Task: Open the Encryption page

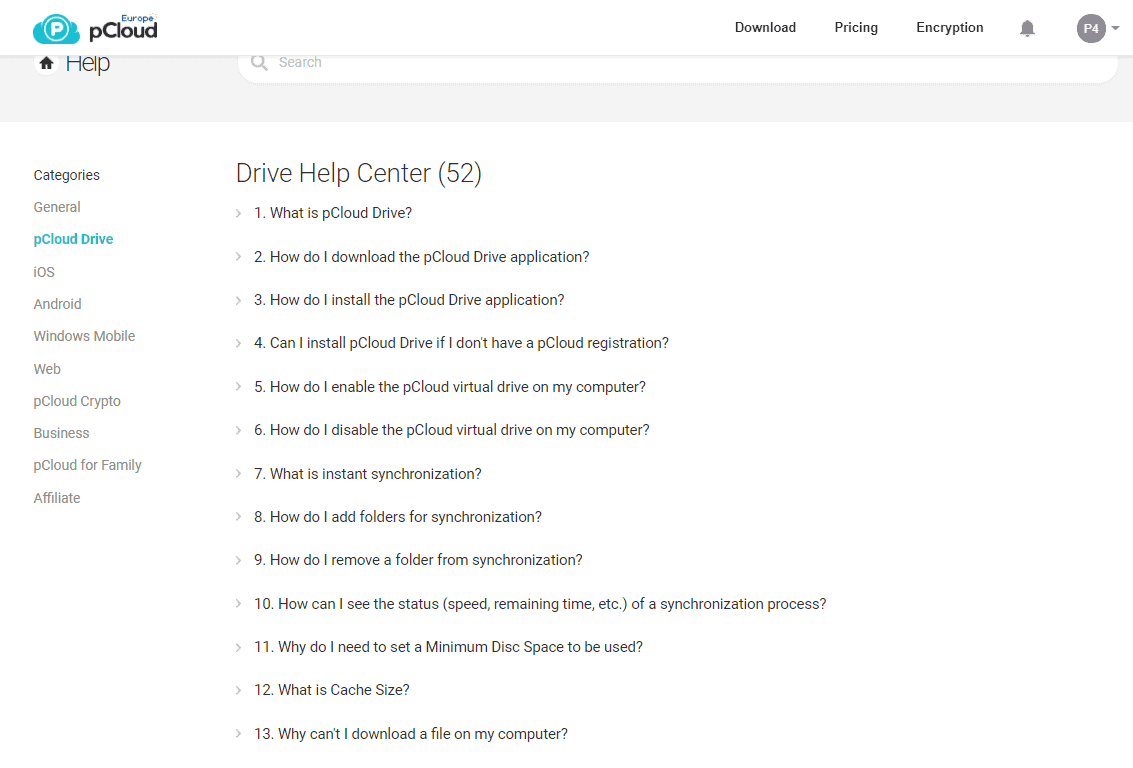Action: [x=949, y=27]
